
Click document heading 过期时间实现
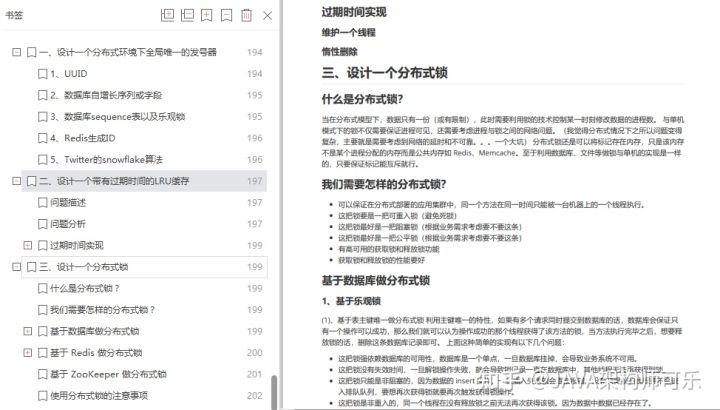click(x=354, y=12)
